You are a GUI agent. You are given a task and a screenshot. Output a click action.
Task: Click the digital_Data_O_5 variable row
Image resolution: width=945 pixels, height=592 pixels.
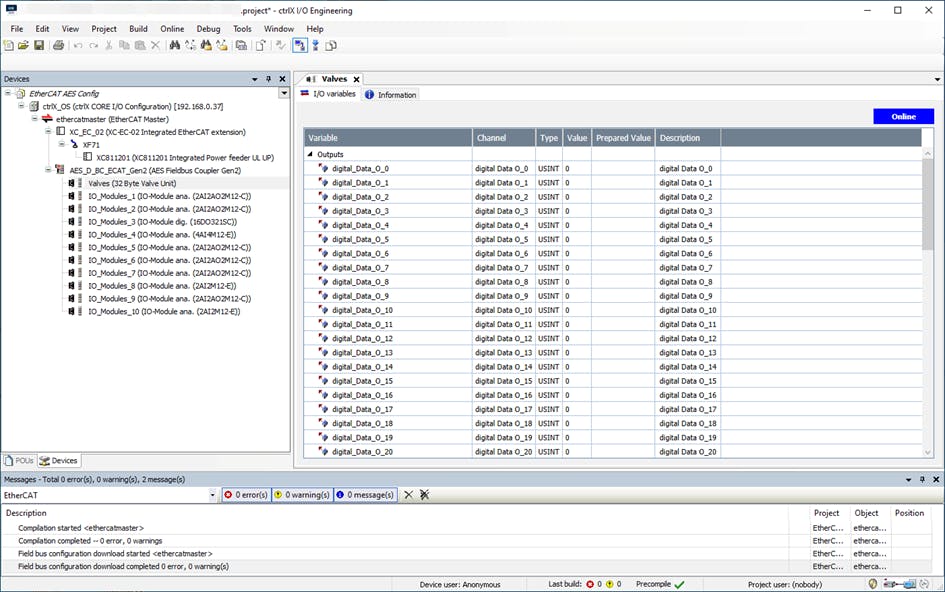click(x=612, y=239)
